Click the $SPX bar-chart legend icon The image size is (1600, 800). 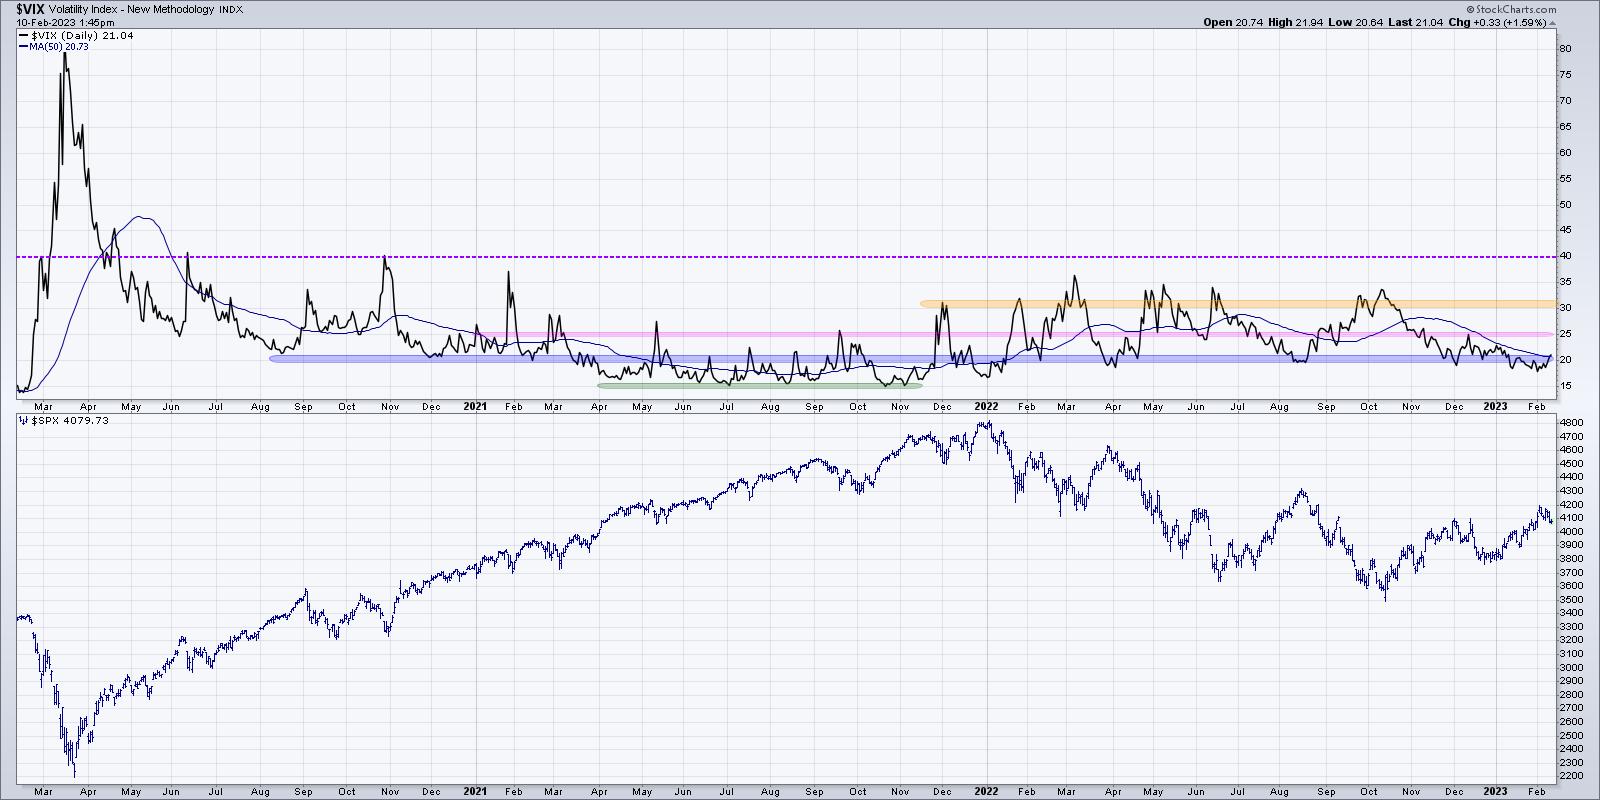(24, 420)
